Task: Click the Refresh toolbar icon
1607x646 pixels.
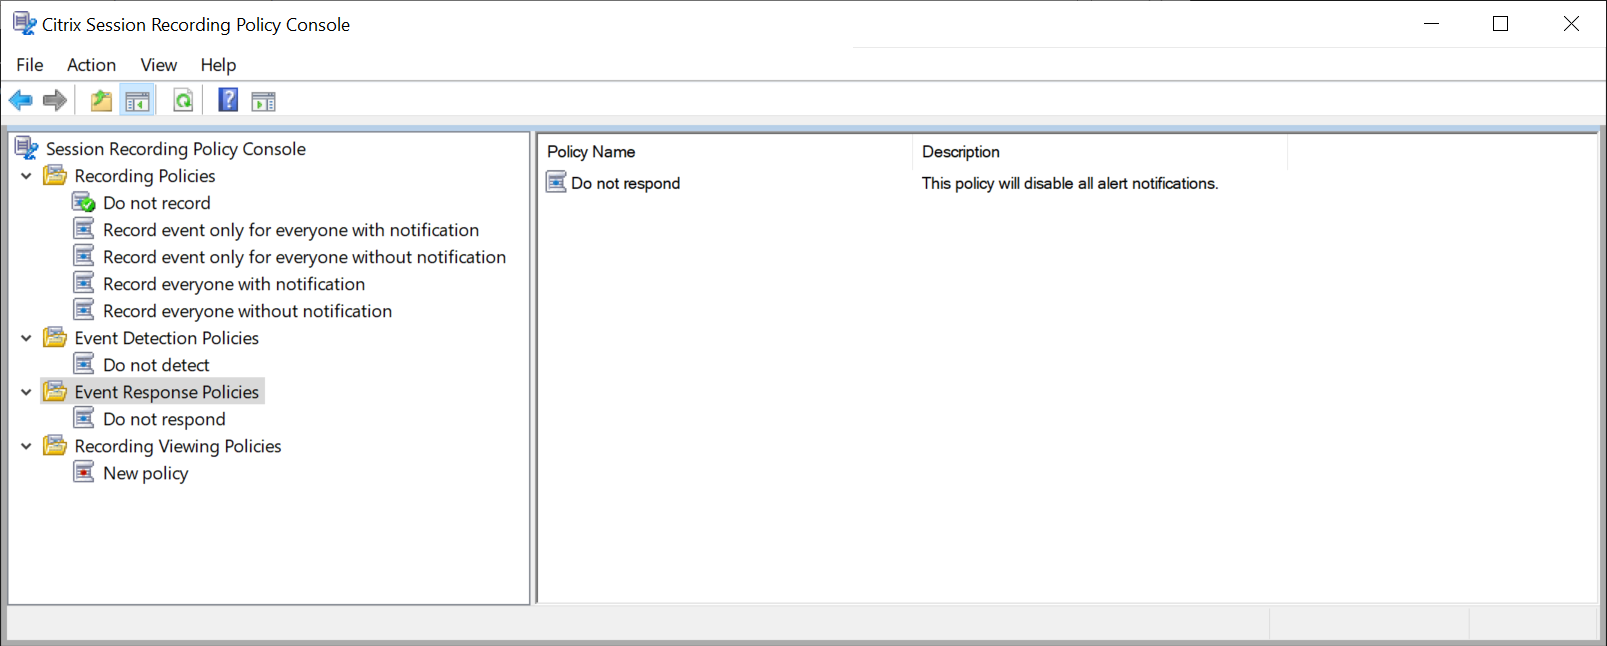Action: (x=183, y=100)
